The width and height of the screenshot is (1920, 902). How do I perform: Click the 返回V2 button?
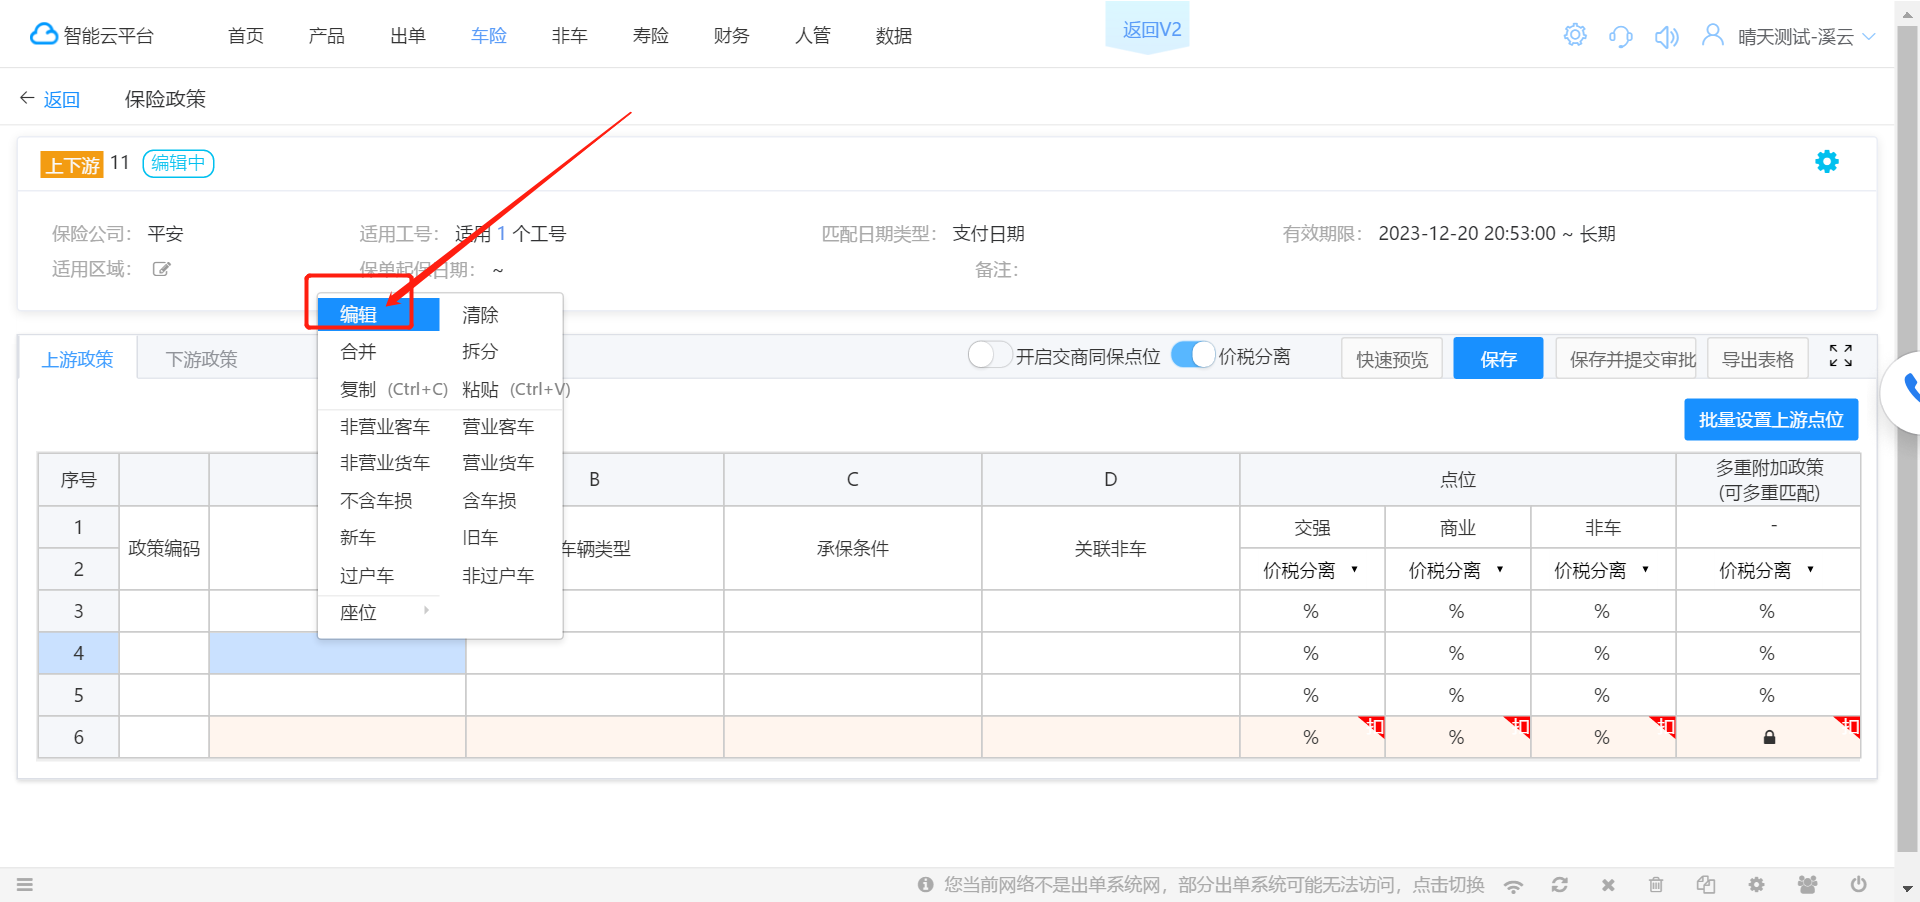point(1148,28)
